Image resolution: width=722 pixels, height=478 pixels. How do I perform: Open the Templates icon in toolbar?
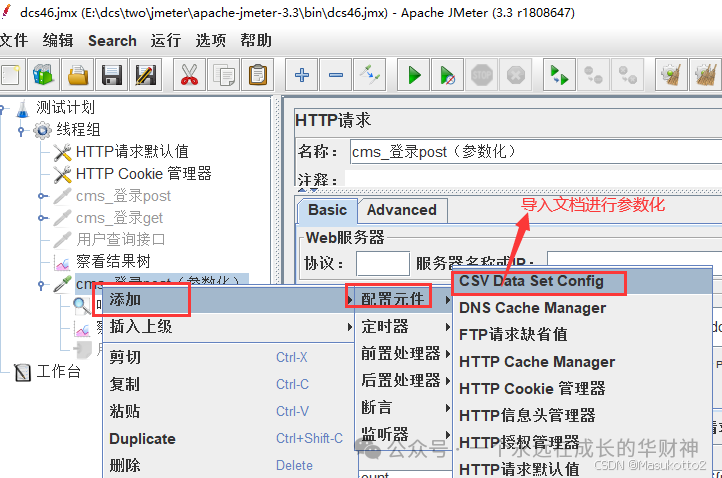(x=43, y=75)
